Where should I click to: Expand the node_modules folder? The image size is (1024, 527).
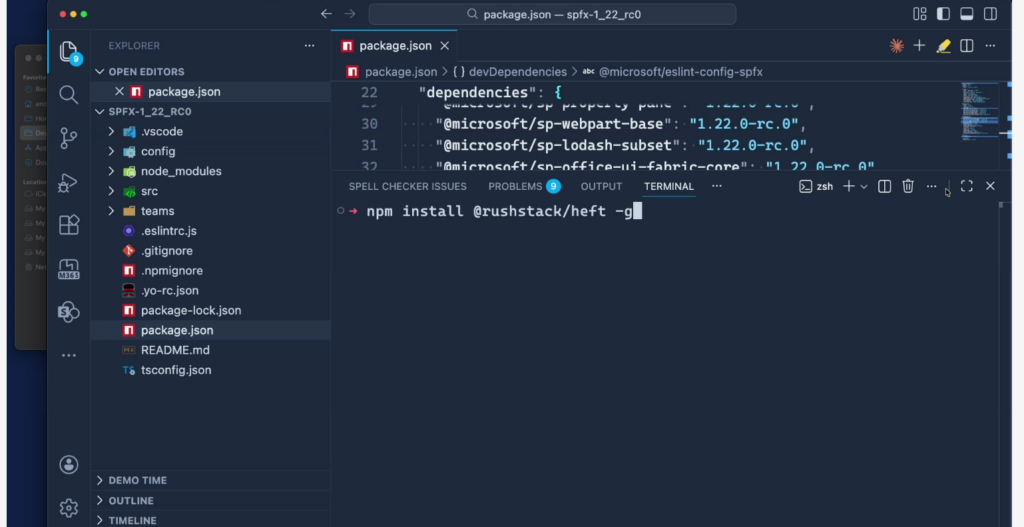click(x=111, y=171)
